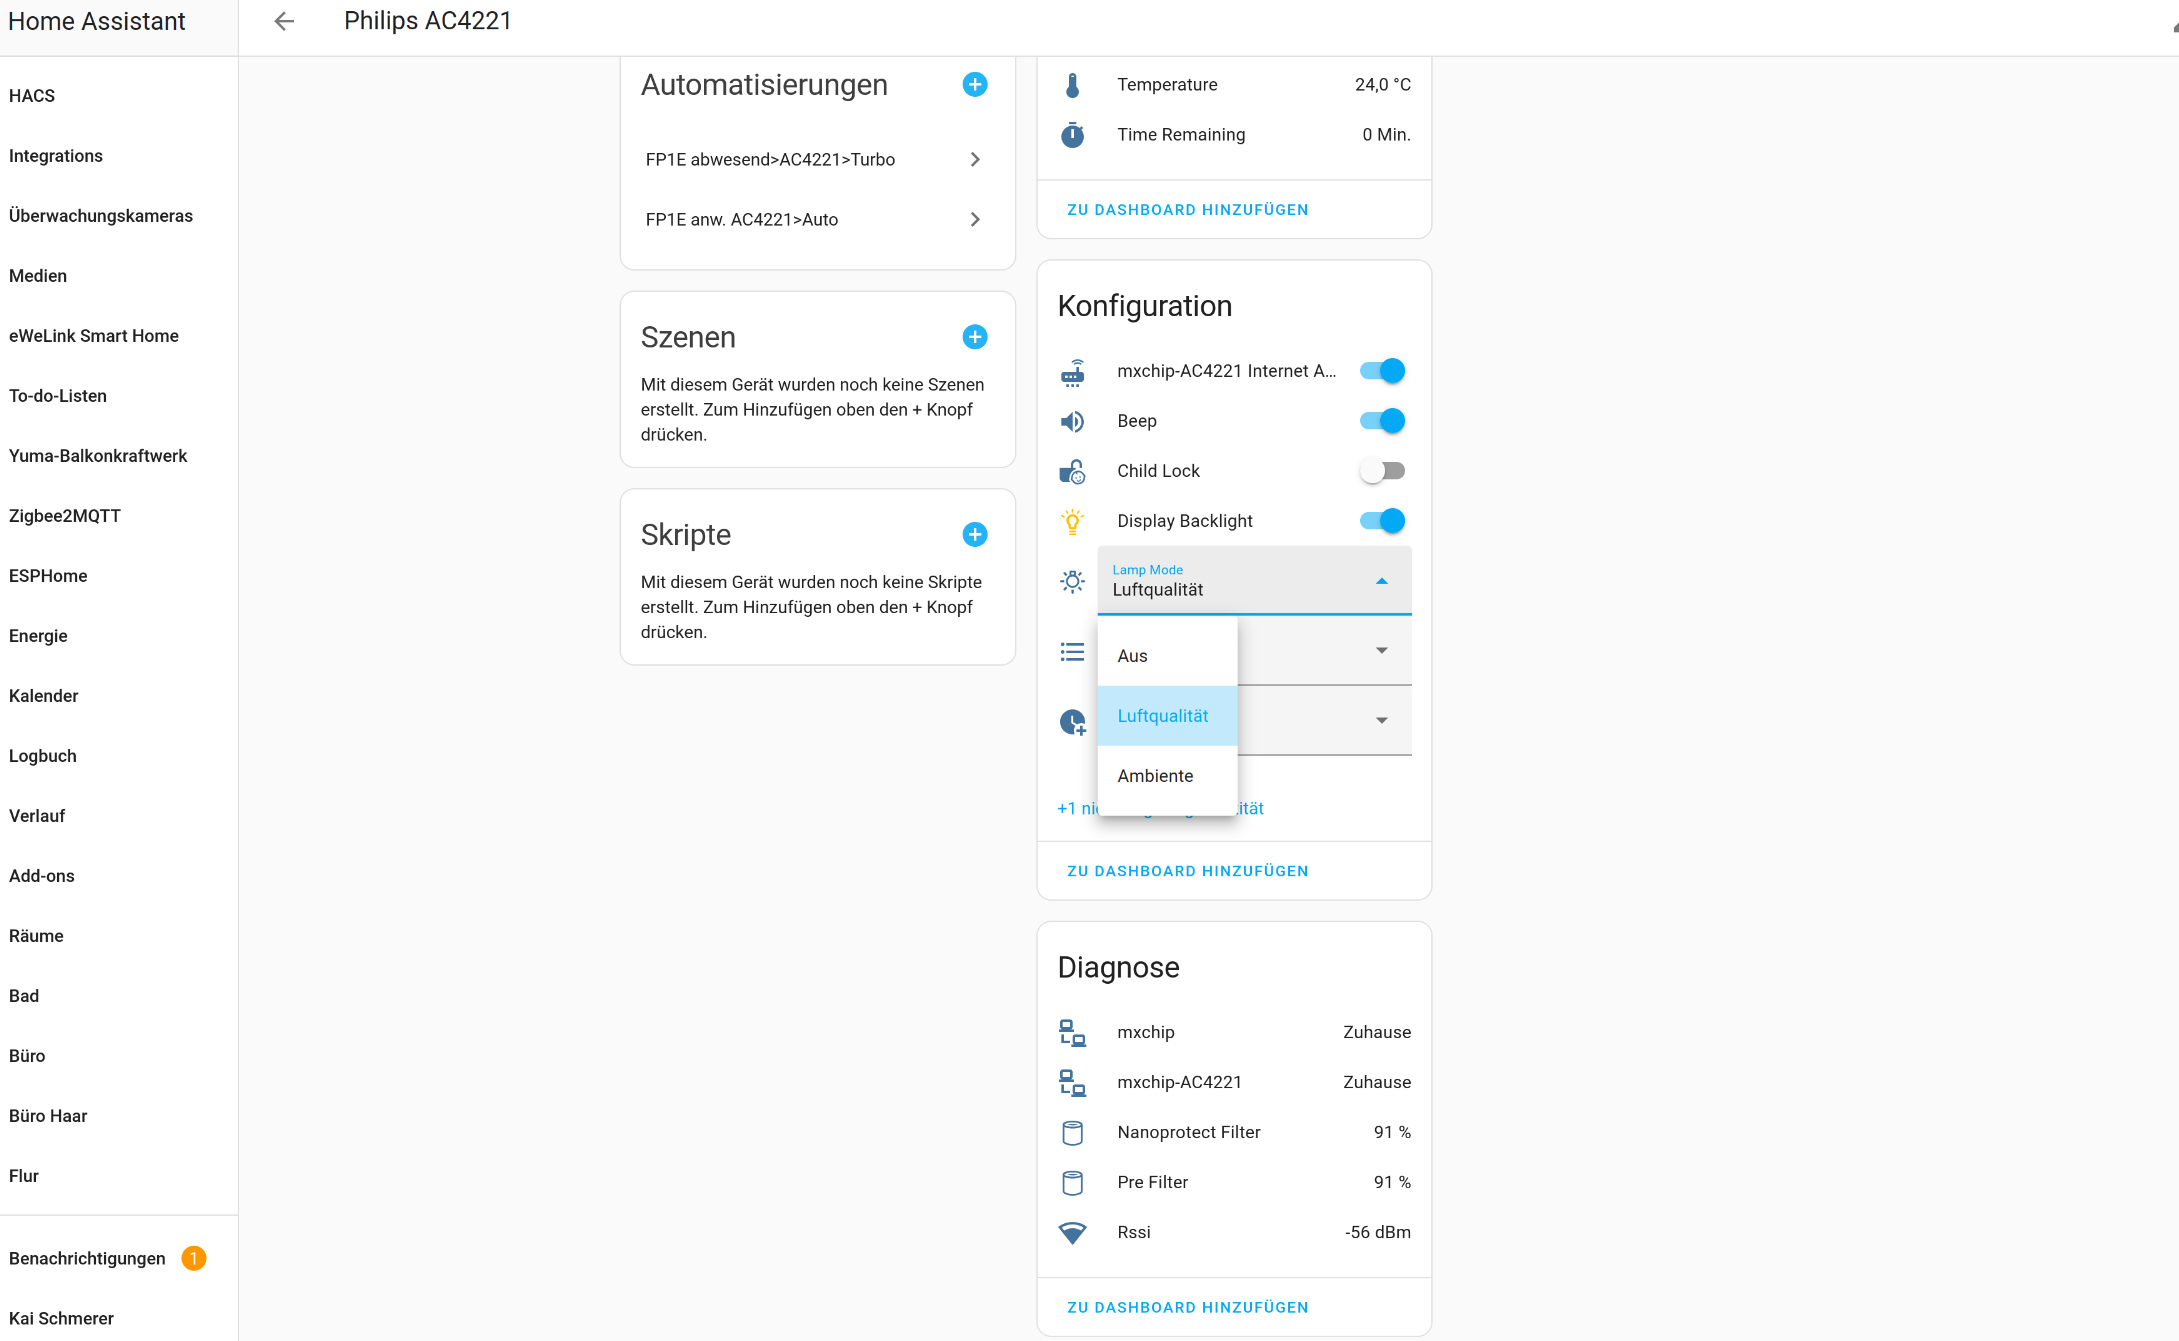Open Benachrichtigungen in the sidebar
Image resolution: width=2179 pixels, height=1341 pixels.
pos(88,1258)
